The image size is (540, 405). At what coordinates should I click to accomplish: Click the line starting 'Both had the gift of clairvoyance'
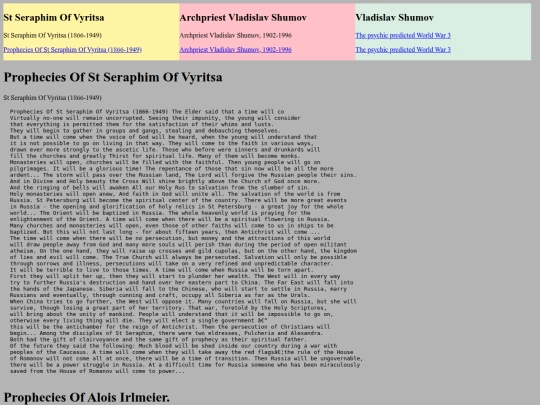(158, 340)
